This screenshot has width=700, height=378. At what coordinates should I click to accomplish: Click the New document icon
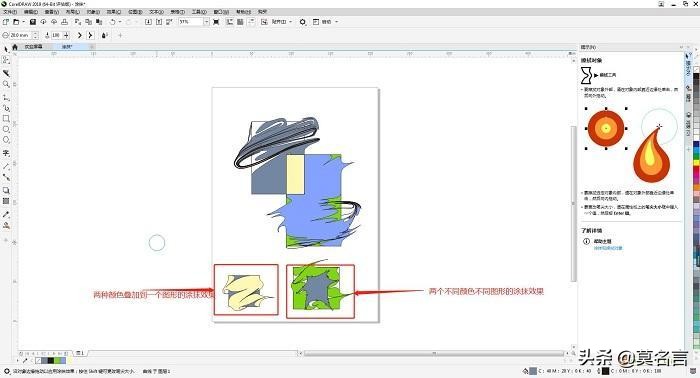(6, 21)
